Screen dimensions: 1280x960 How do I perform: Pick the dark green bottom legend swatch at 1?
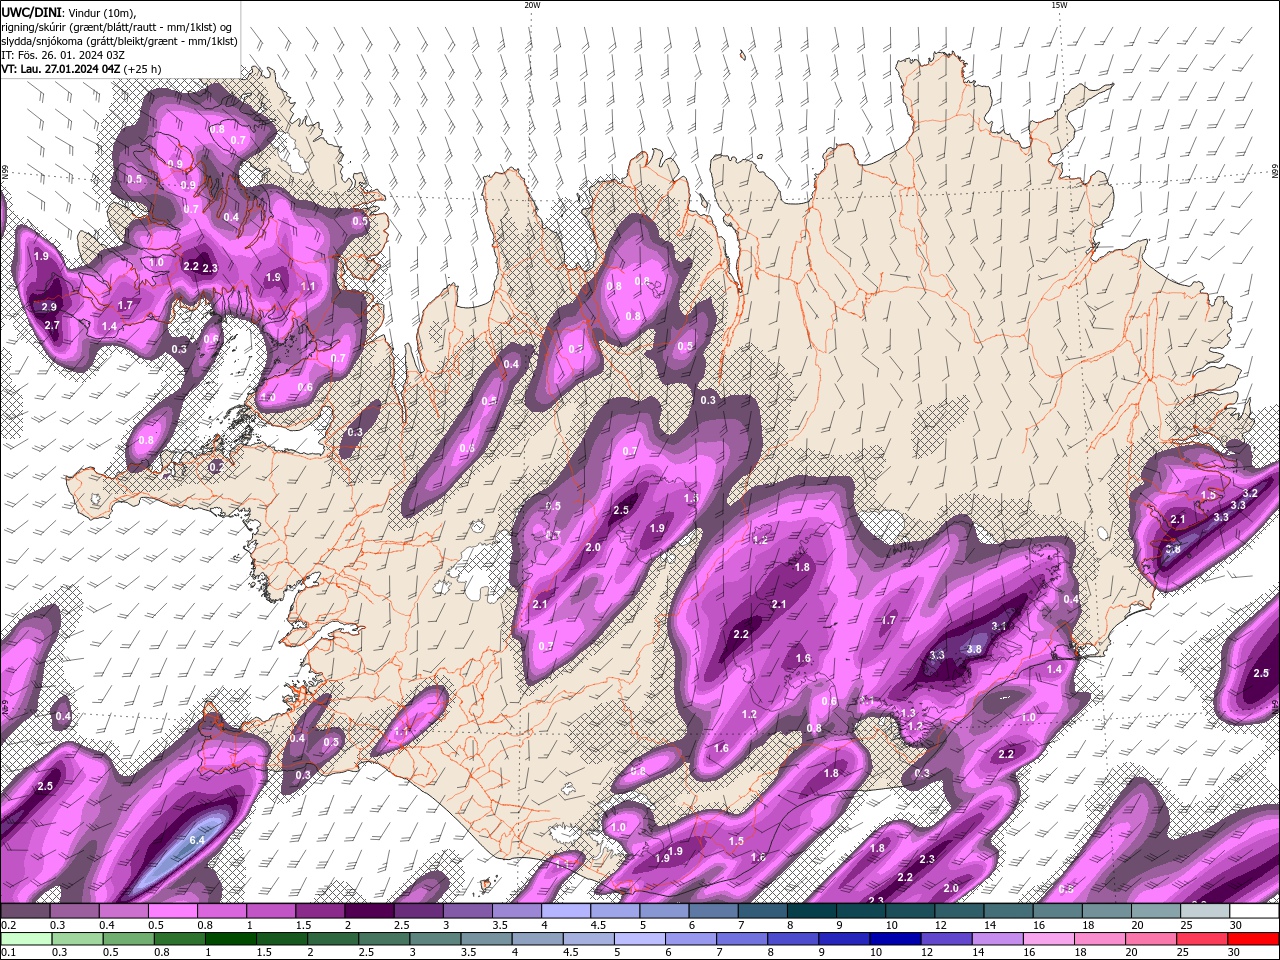click(230, 939)
